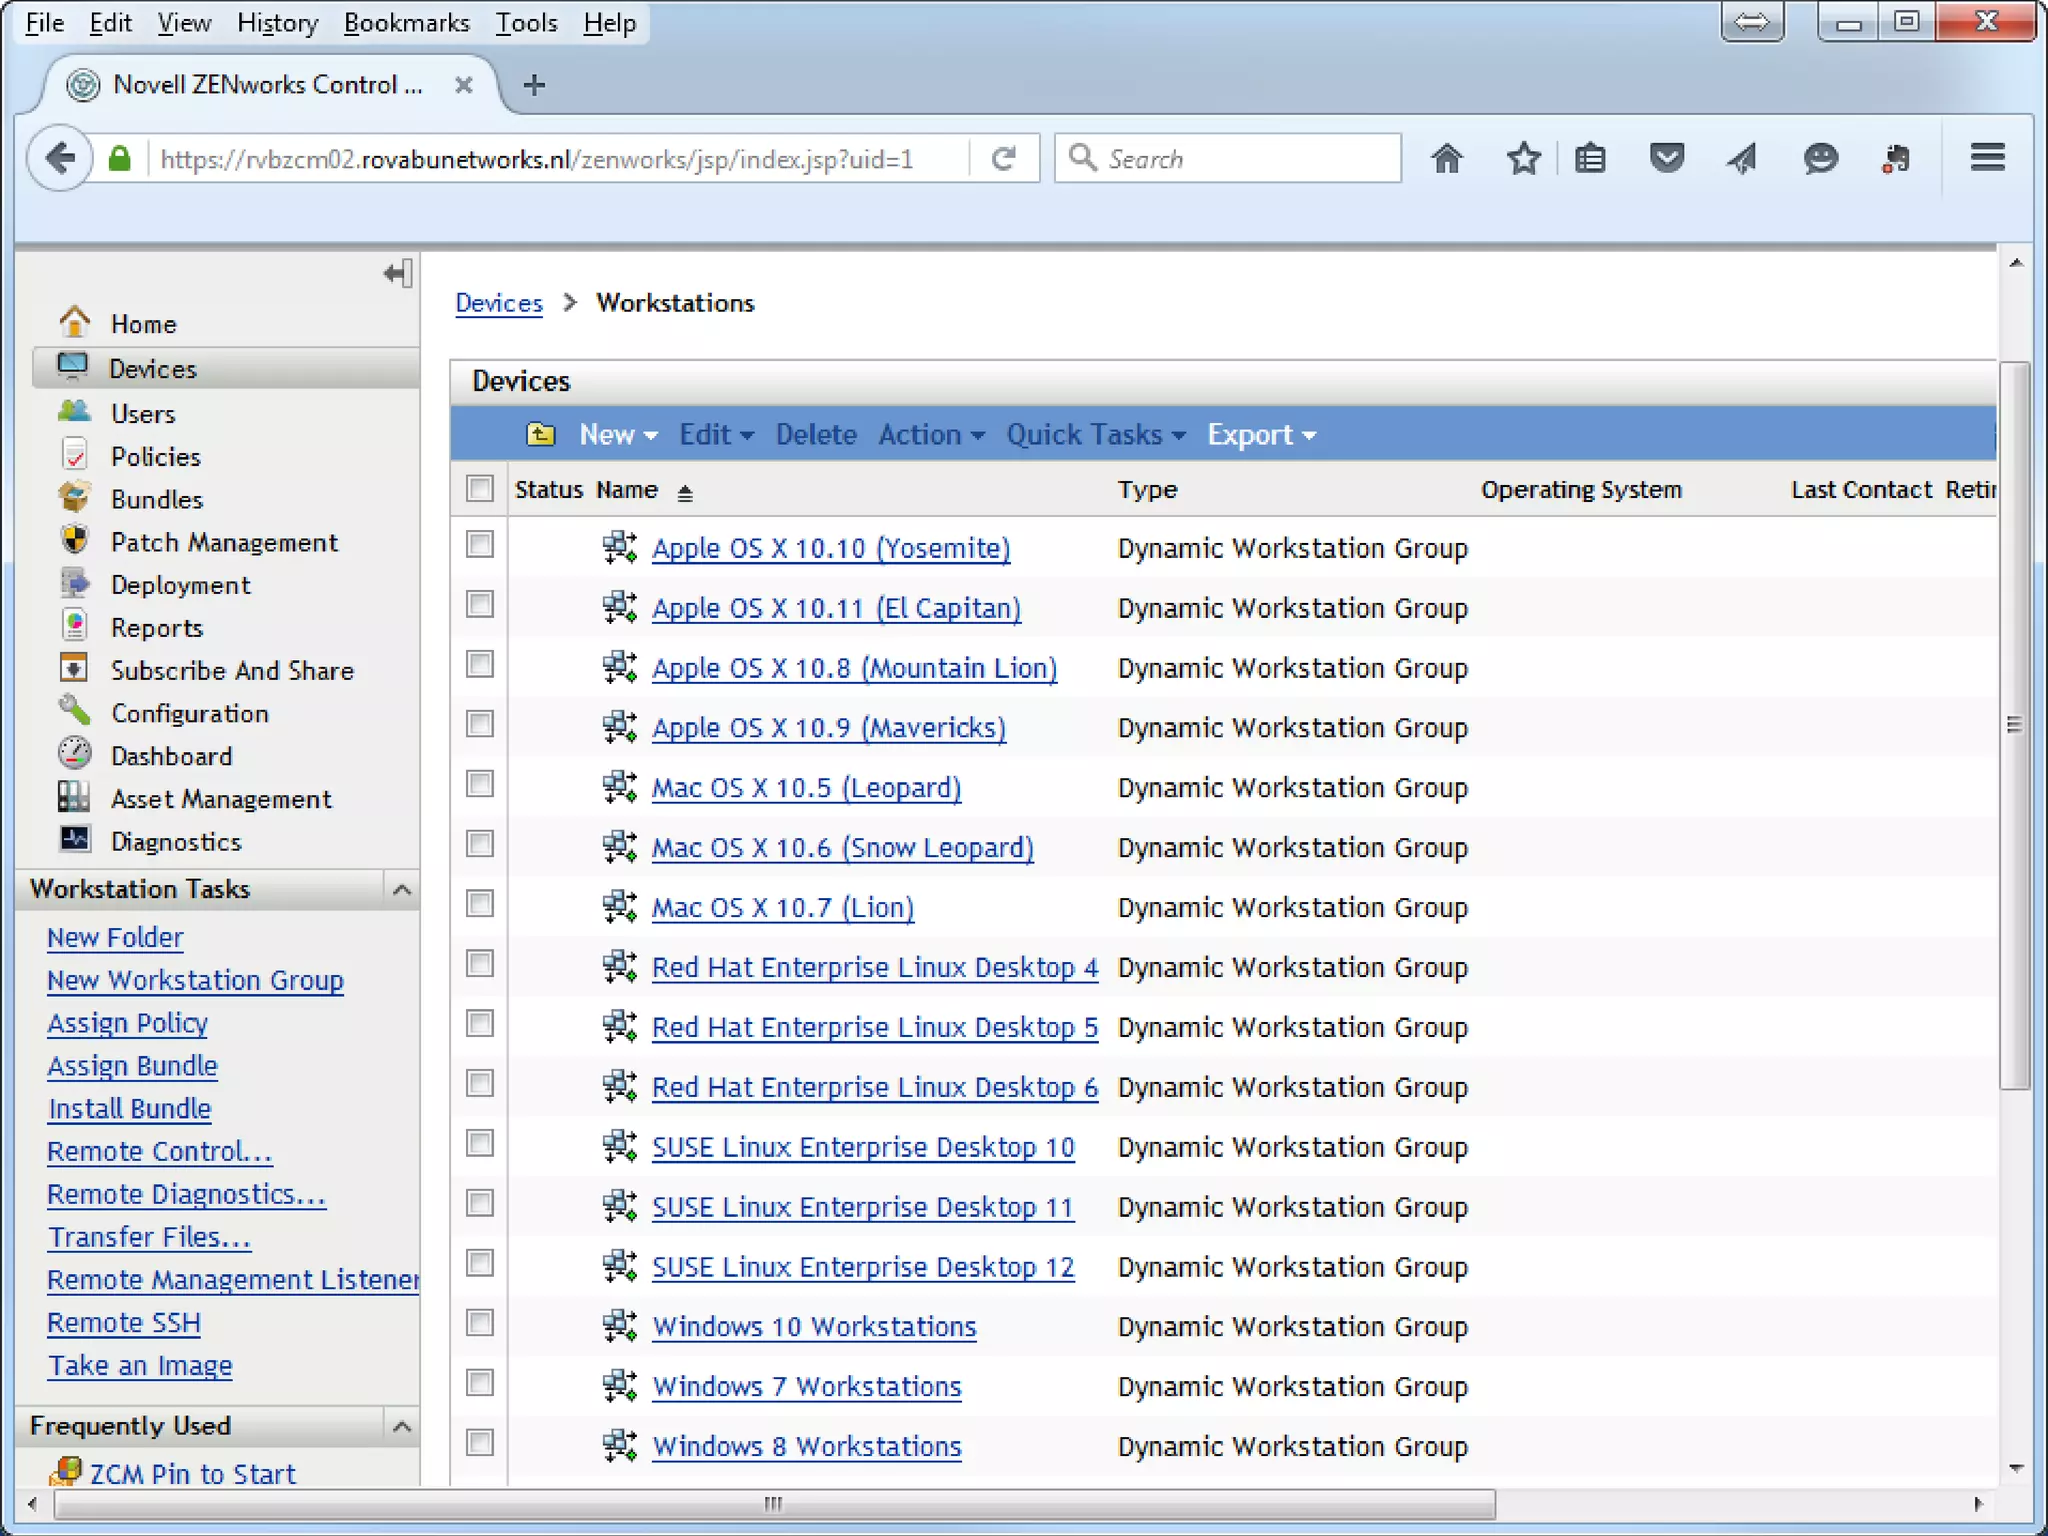
Task: Click the Users icon in sidebar
Action: pyautogui.click(x=74, y=411)
